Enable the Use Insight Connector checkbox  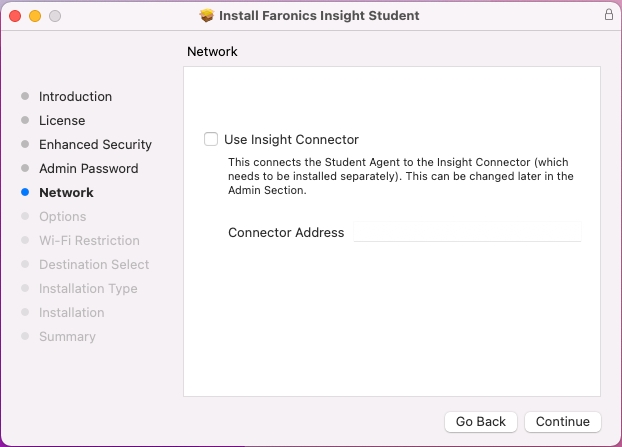click(x=211, y=140)
